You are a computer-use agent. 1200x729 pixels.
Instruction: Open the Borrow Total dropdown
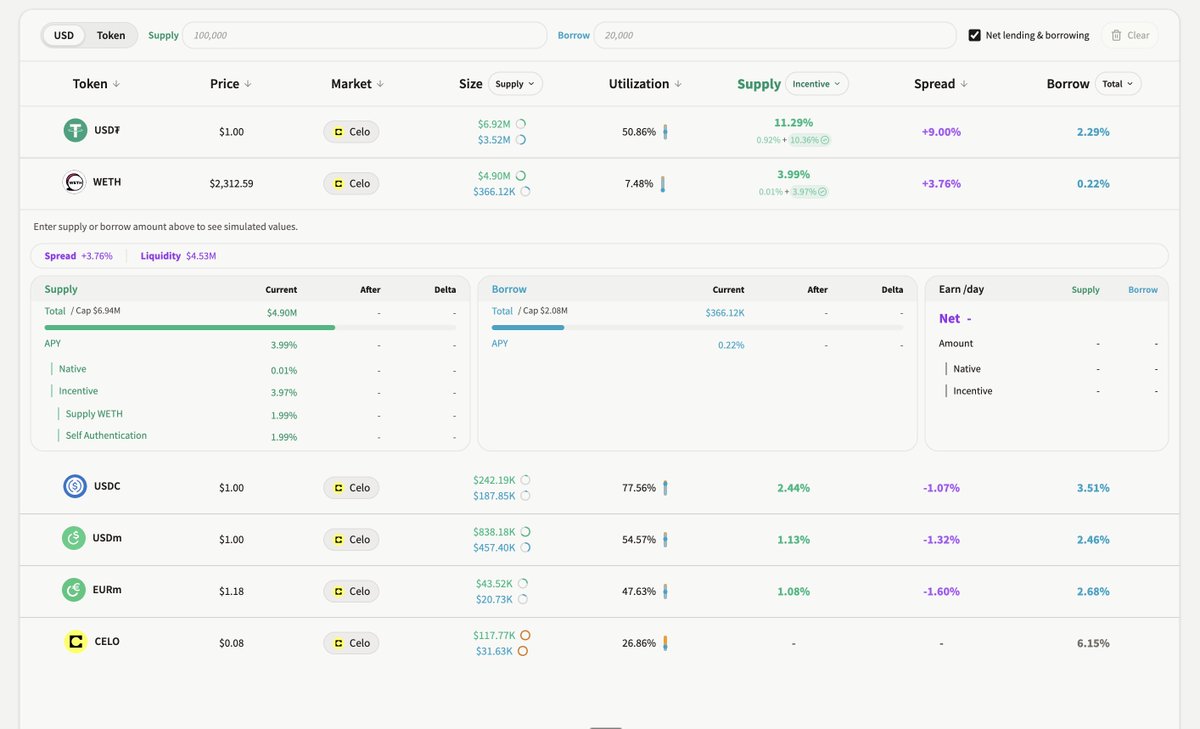pos(1118,84)
